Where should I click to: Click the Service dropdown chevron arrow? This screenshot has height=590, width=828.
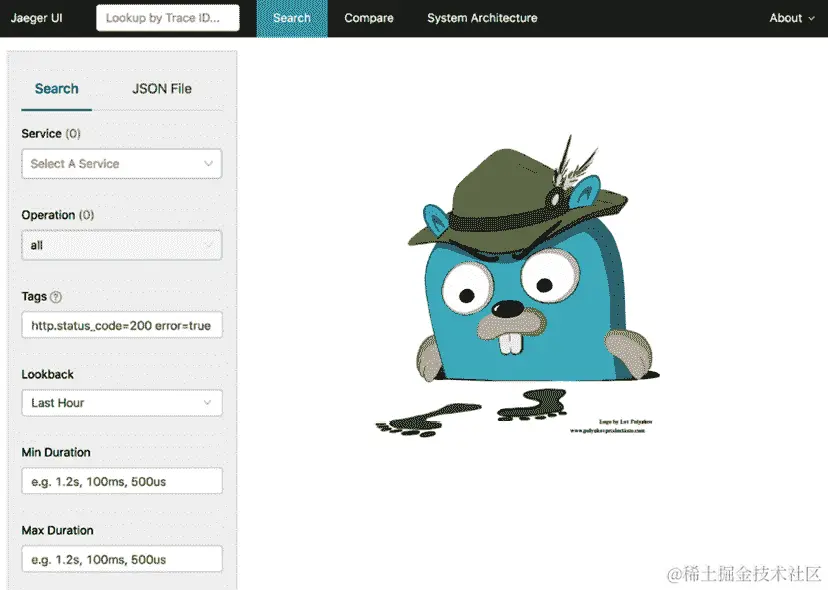(x=208, y=163)
